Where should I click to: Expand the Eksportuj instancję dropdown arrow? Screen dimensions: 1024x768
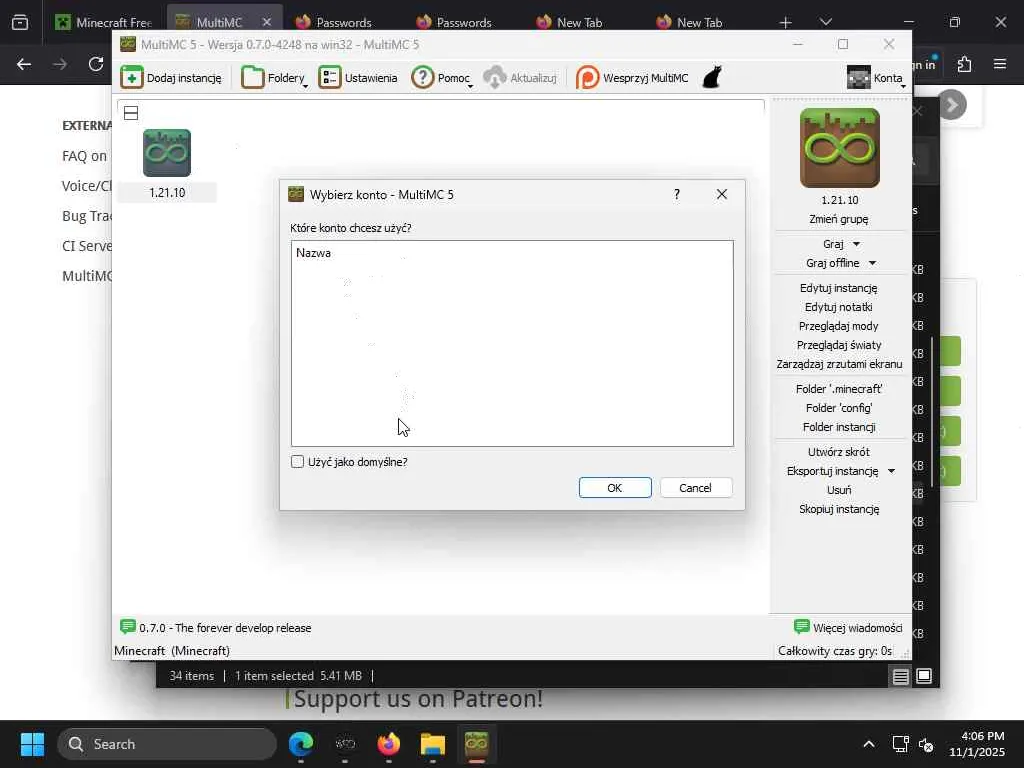[x=891, y=471]
